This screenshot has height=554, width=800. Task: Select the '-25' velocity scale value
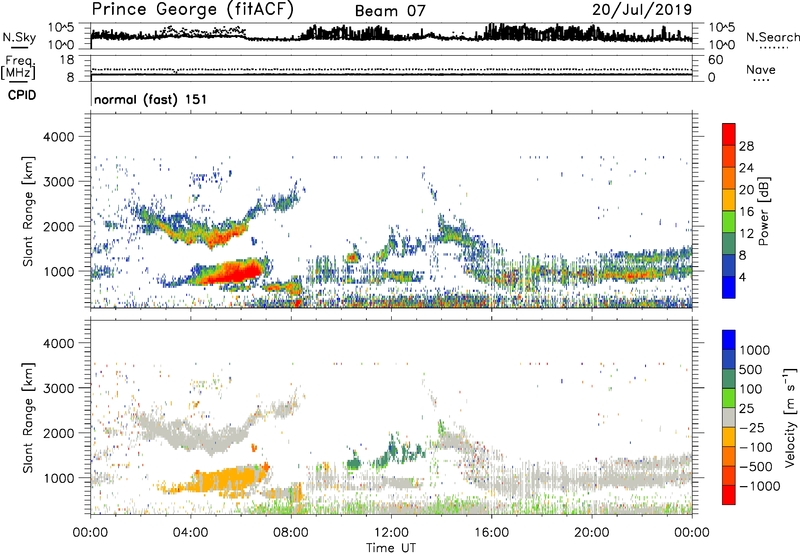click(x=752, y=427)
